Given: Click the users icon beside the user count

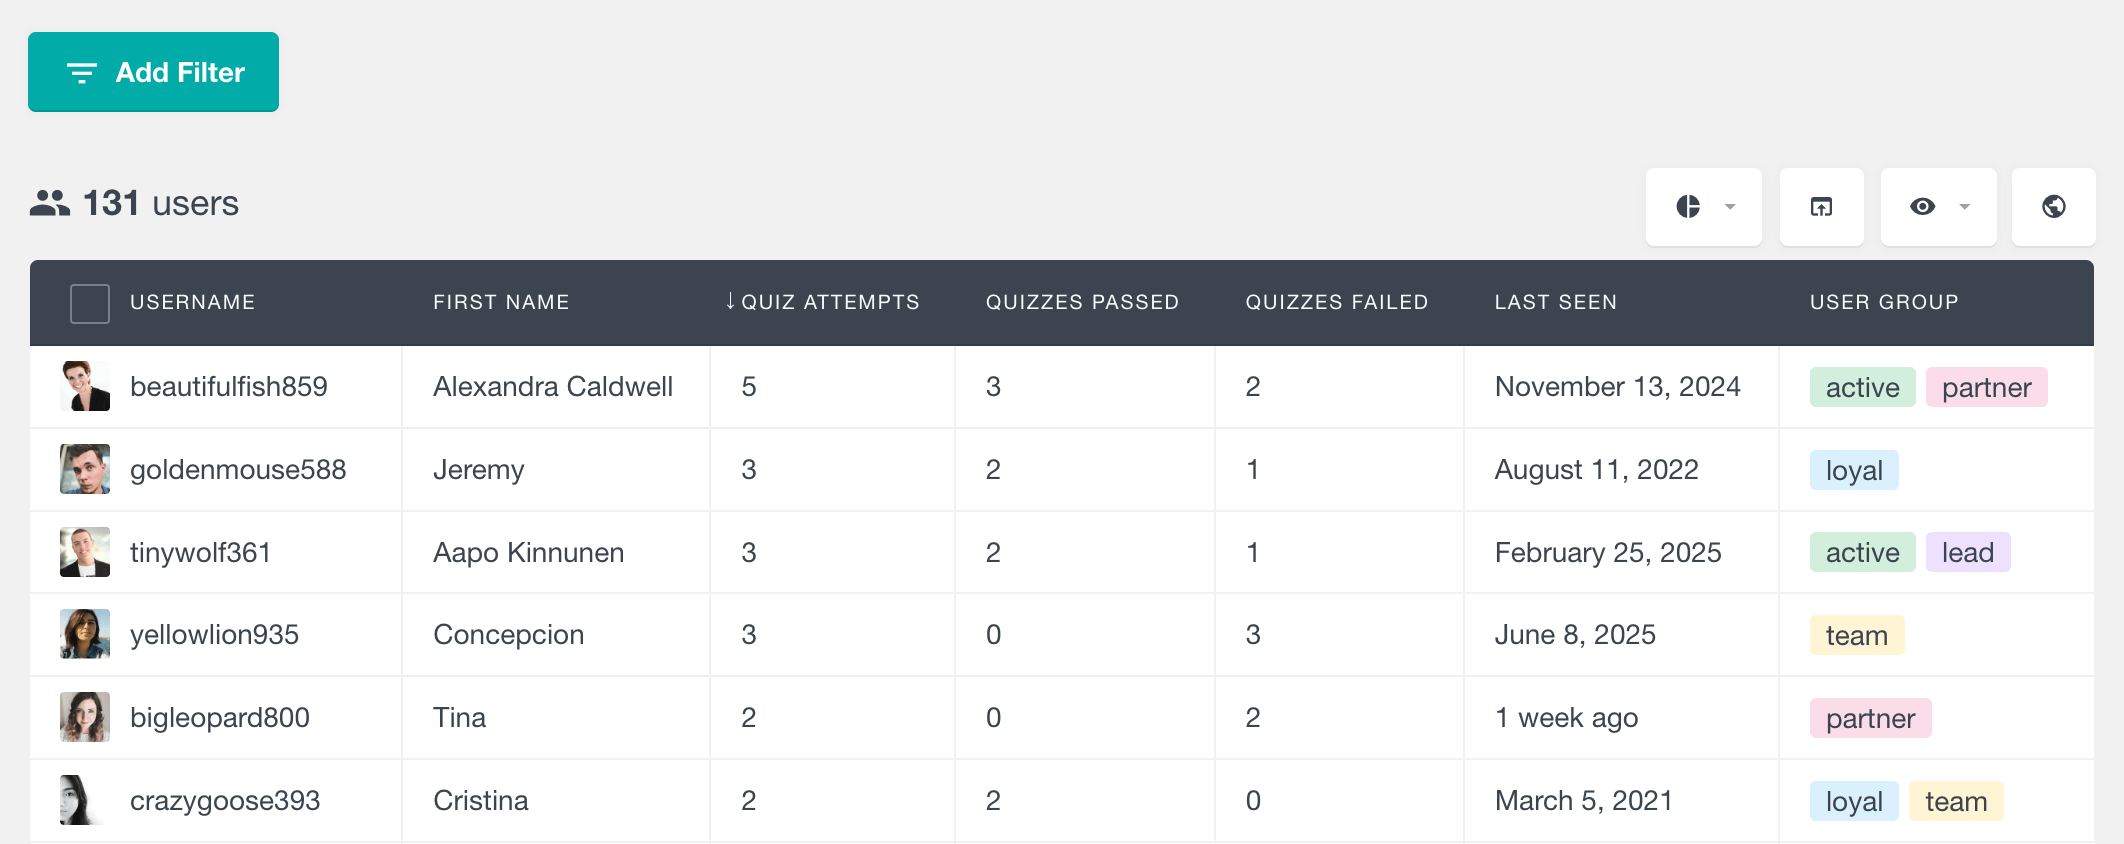Looking at the screenshot, I should 50,203.
